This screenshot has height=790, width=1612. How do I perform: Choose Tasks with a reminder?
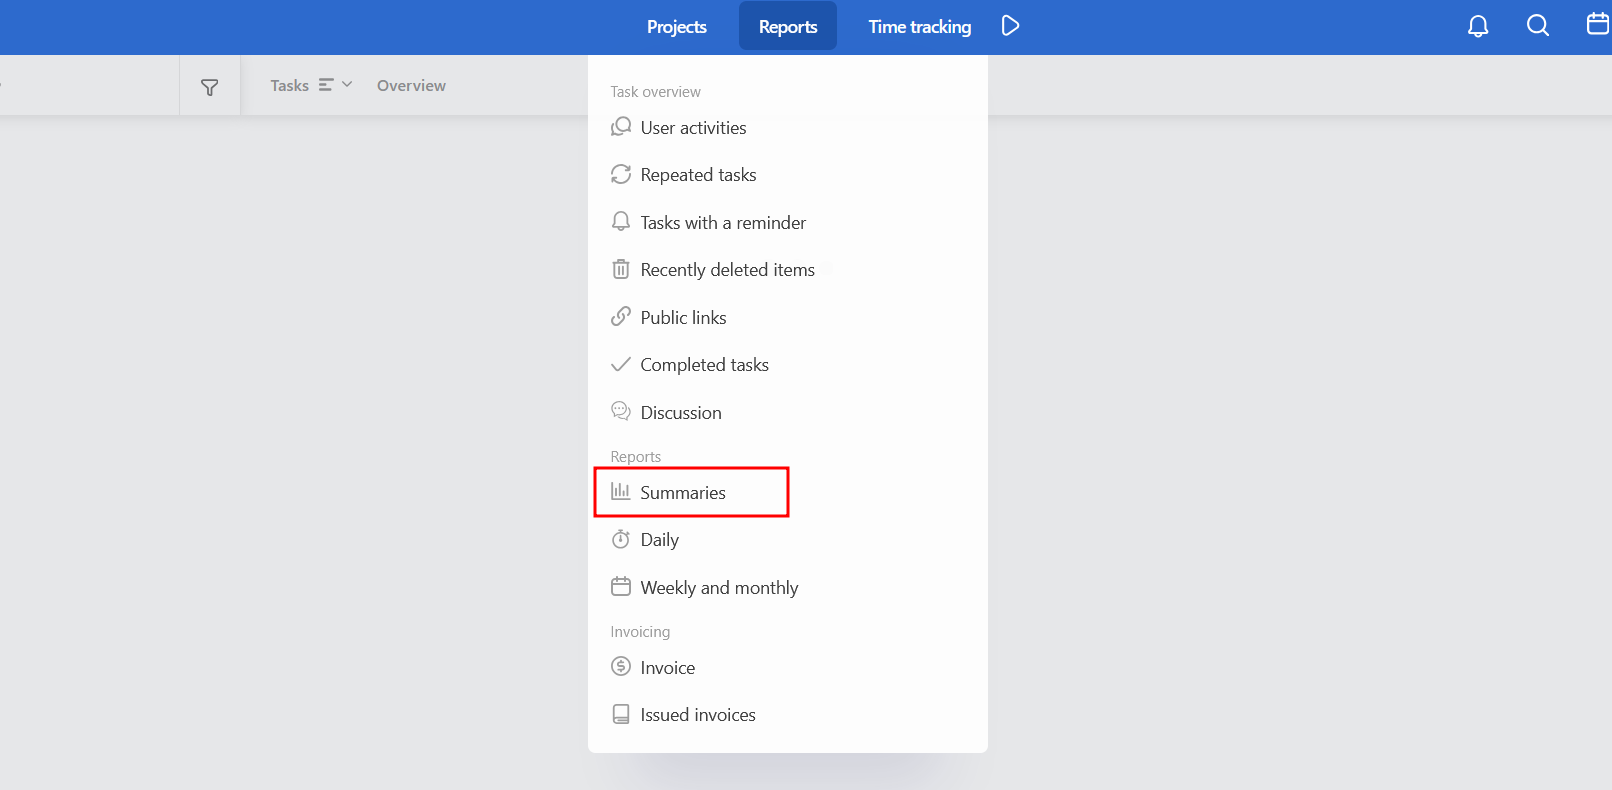pyautogui.click(x=722, y=223)
